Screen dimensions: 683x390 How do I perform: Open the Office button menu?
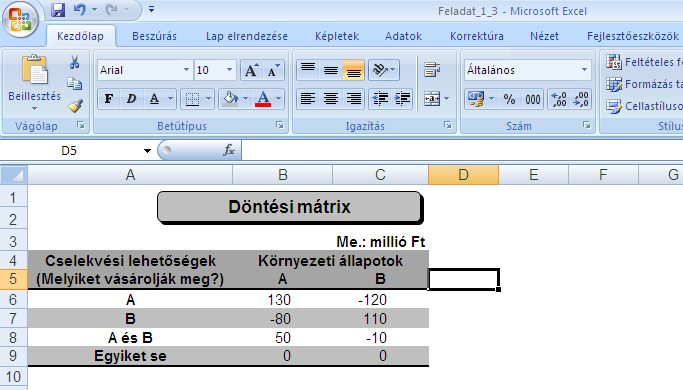tap(20, 20)
